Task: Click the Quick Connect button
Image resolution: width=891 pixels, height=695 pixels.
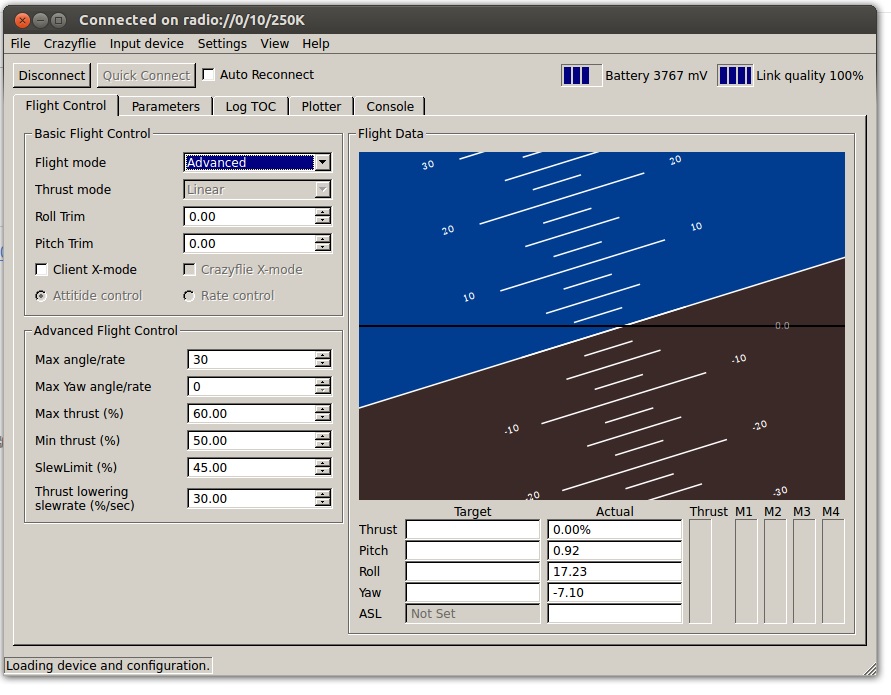Action: pyautogui.click(x=146, y=76)
